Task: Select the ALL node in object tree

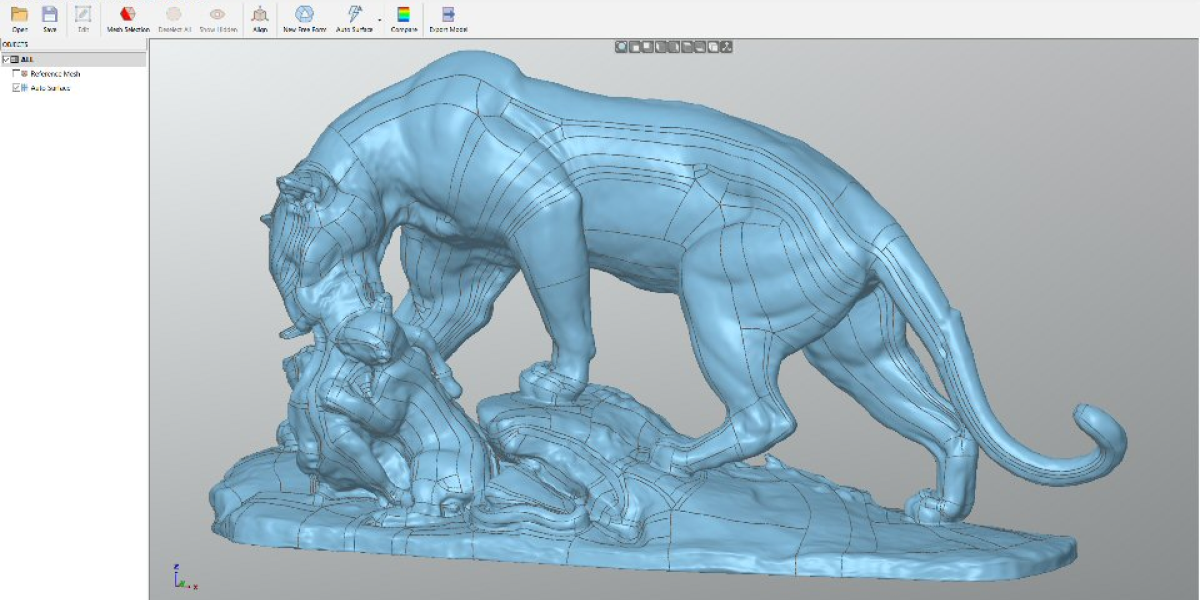Action: coord(27,60)
